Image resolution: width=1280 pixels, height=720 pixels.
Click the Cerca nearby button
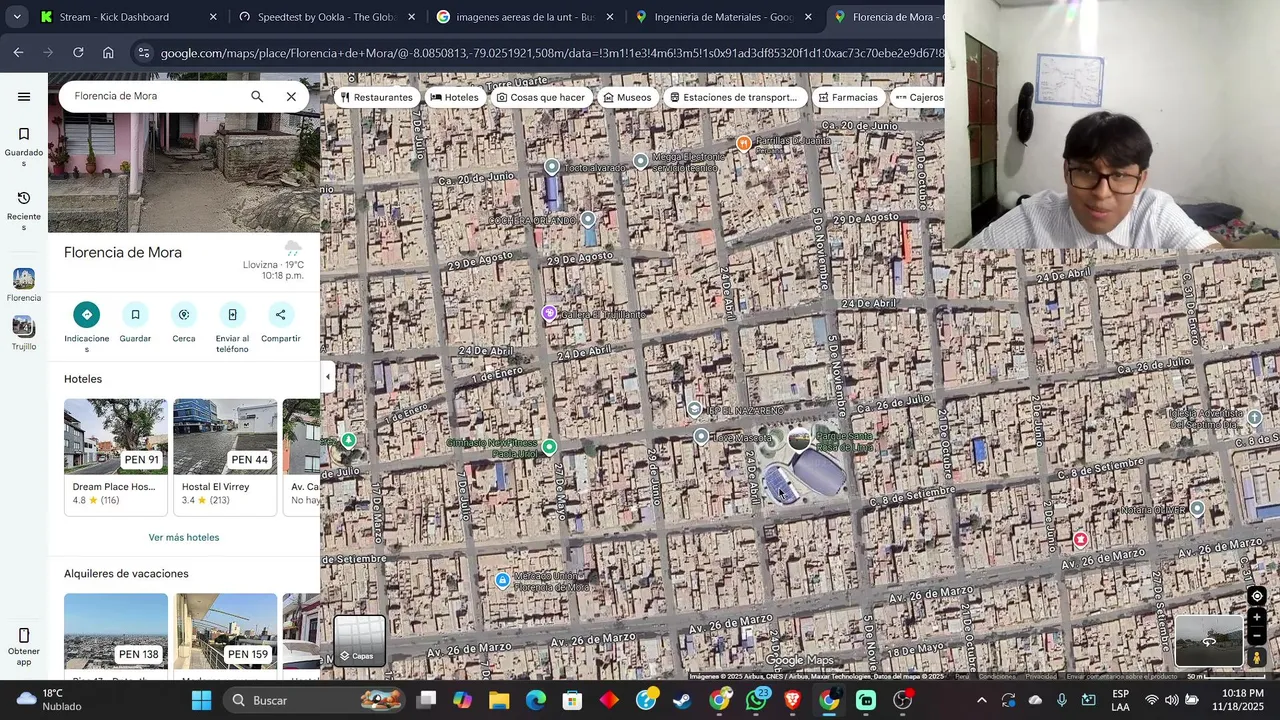point(184,323)
